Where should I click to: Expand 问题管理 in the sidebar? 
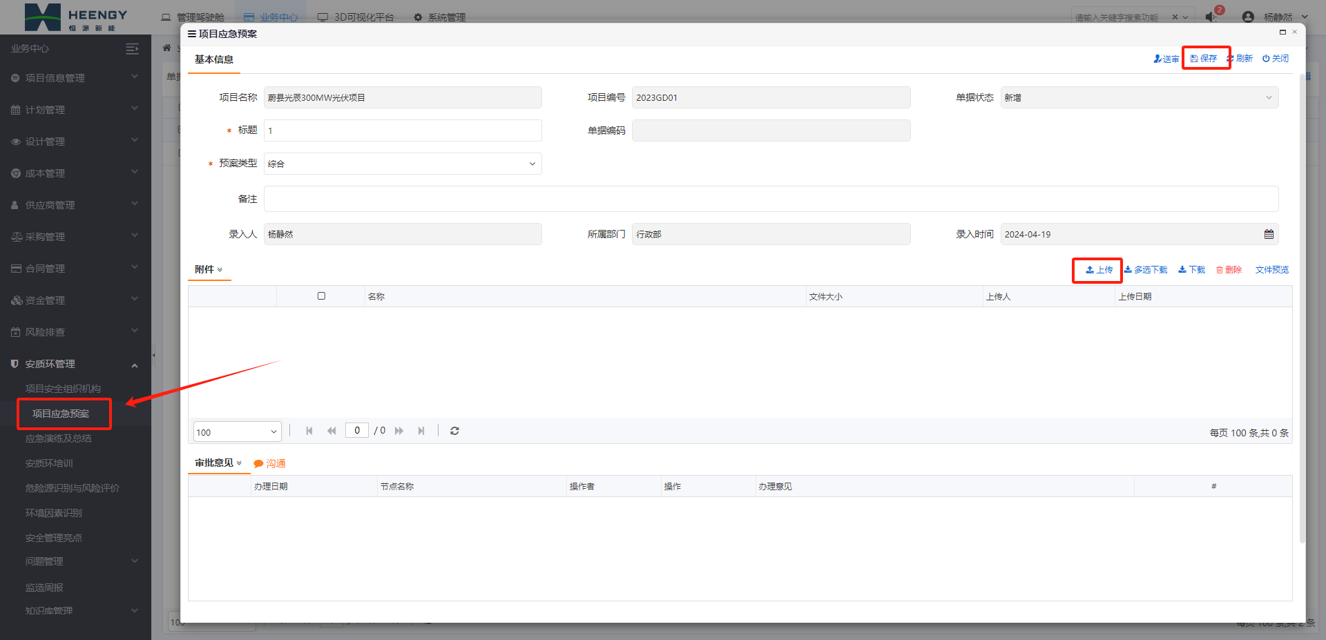pos(75,562)
